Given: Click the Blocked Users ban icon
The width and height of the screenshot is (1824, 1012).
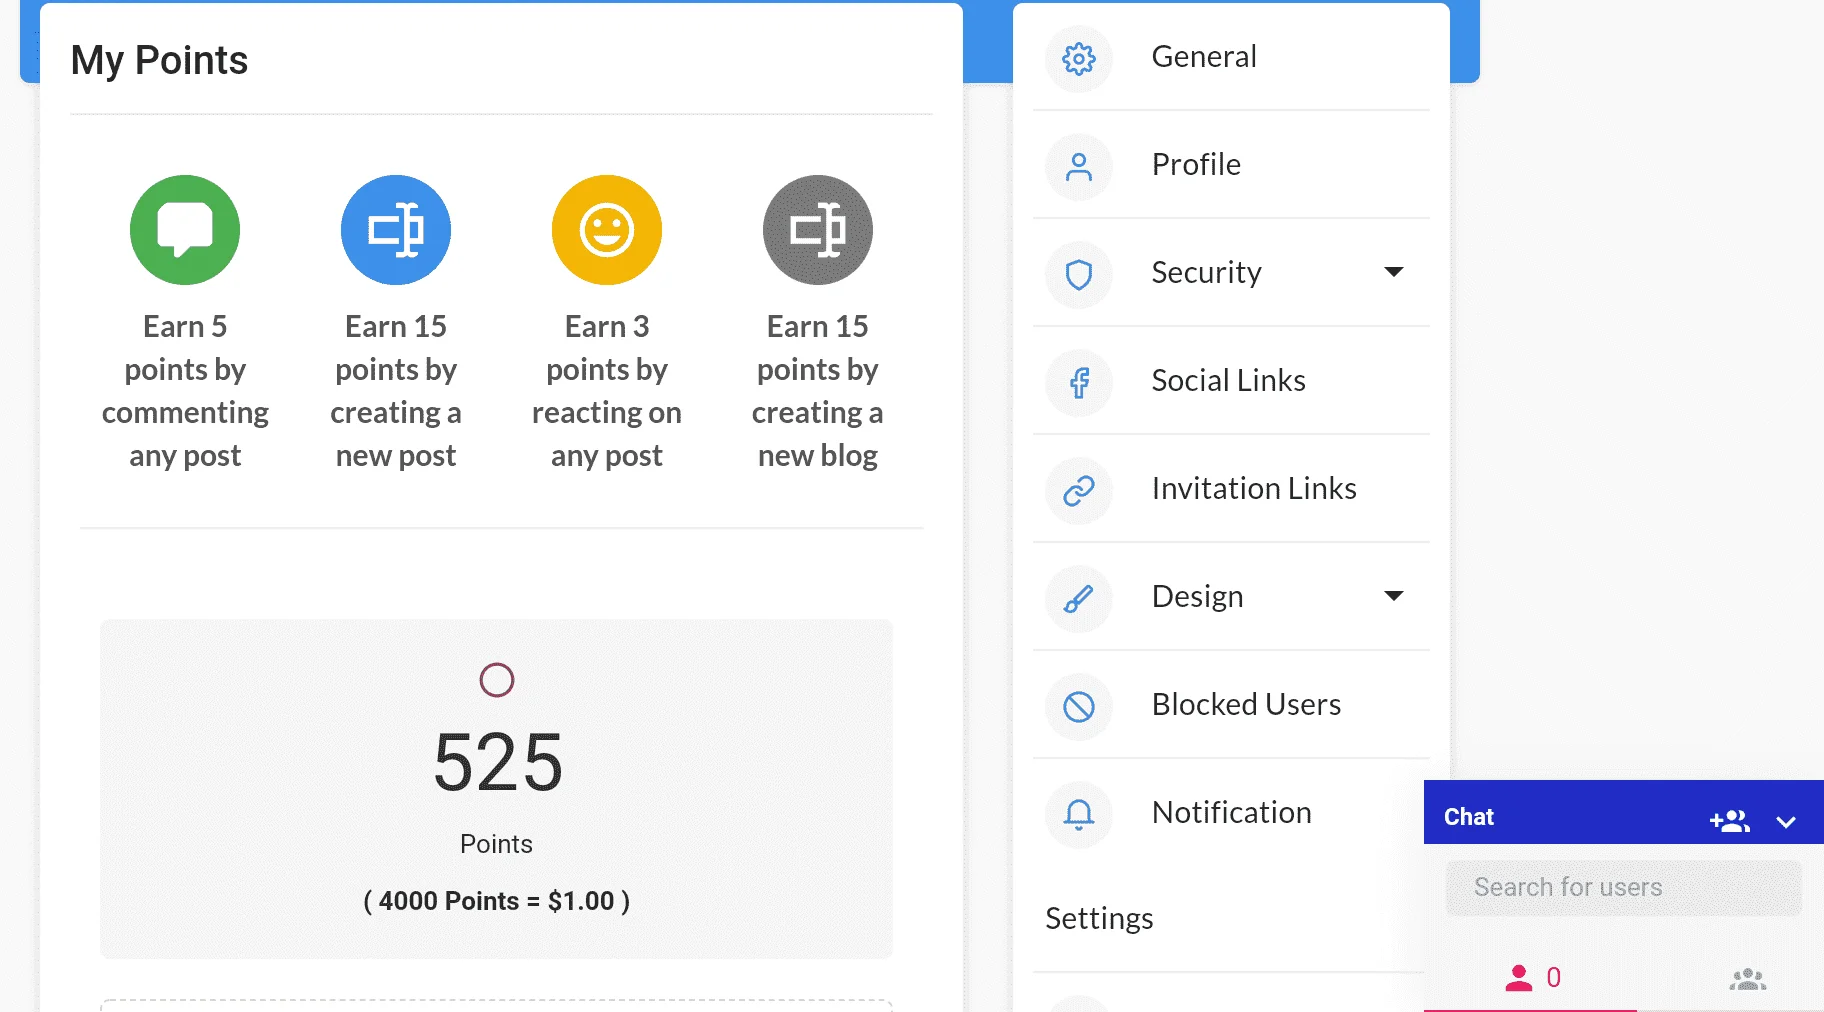Looking at the screenshot, I should coord(1079,707).
